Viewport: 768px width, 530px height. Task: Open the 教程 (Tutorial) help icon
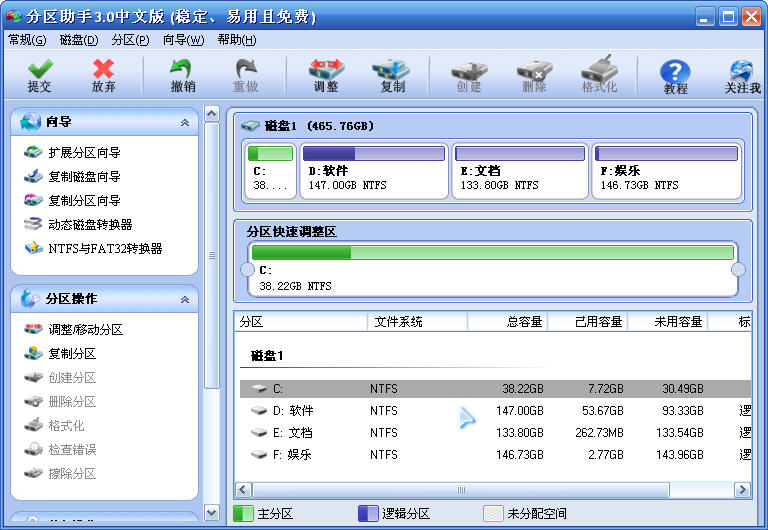(x=675, y=76)
